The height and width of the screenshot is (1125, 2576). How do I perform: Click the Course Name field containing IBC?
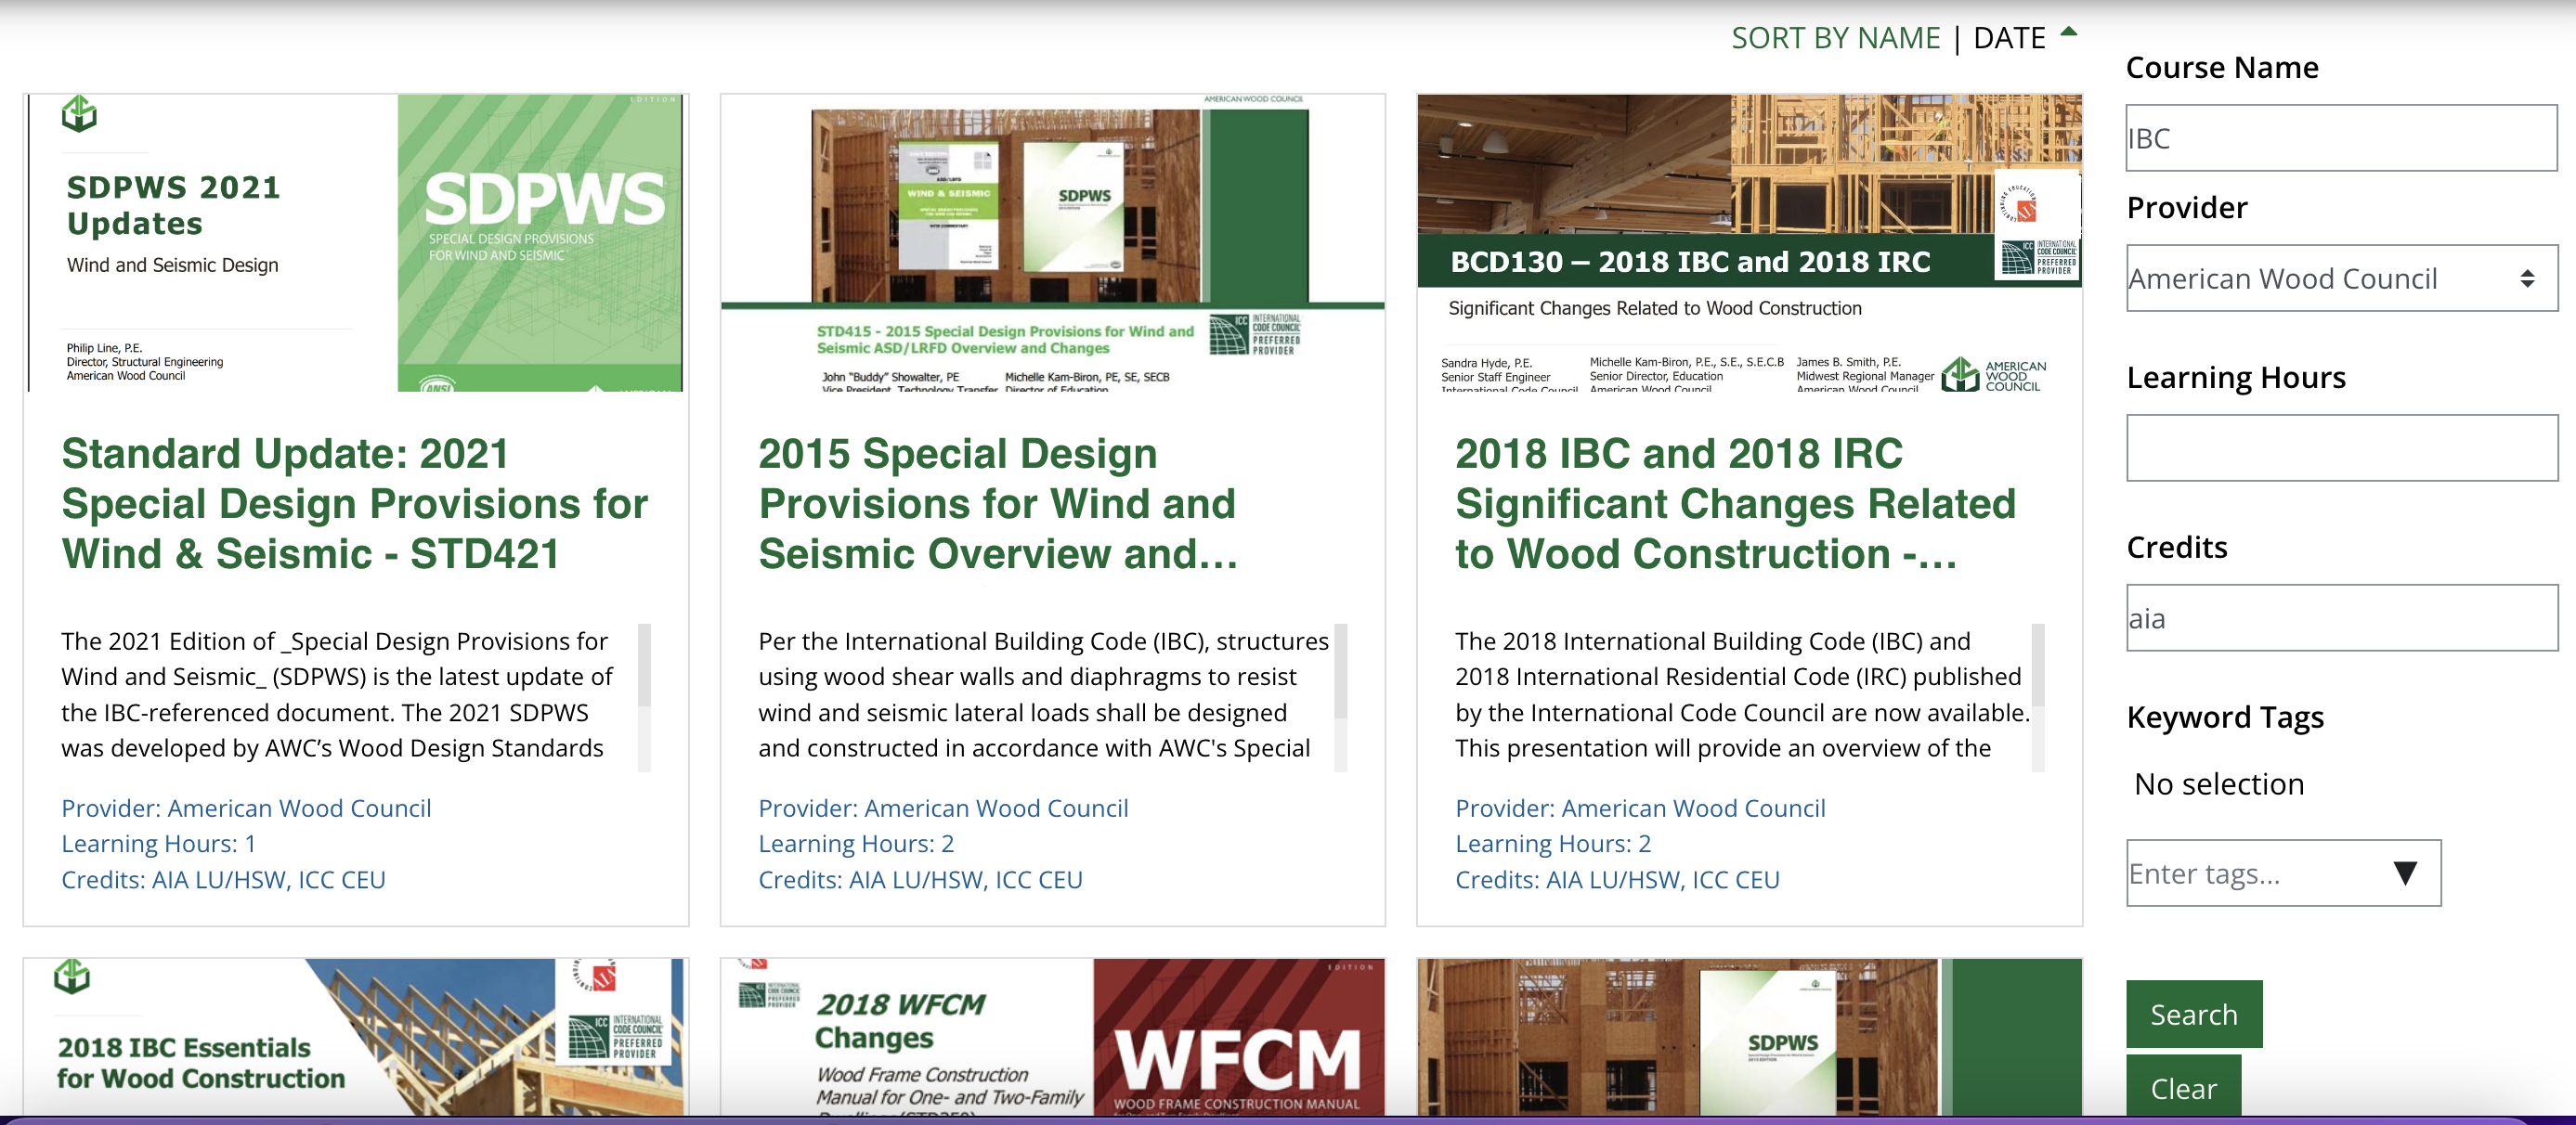[2340, 139]
